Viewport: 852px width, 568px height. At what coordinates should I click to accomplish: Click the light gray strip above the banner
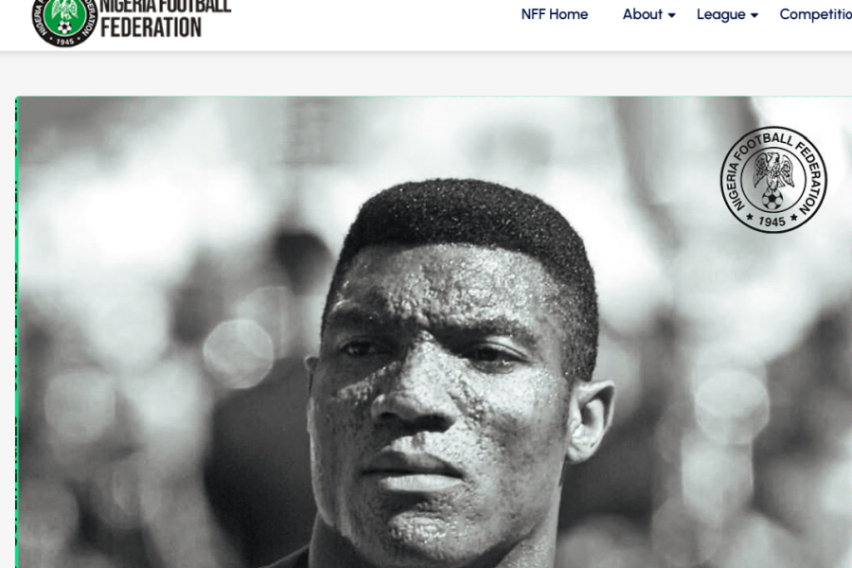pyautogui.click(x=426, y=74)
